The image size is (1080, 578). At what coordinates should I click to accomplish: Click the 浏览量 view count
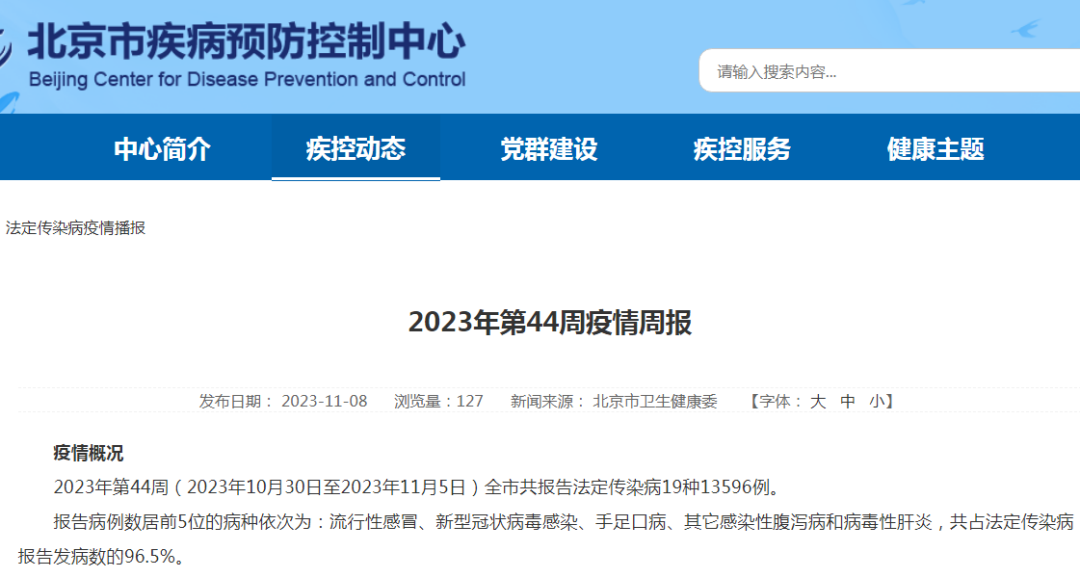pyautogui.click(x=438, y=401)
